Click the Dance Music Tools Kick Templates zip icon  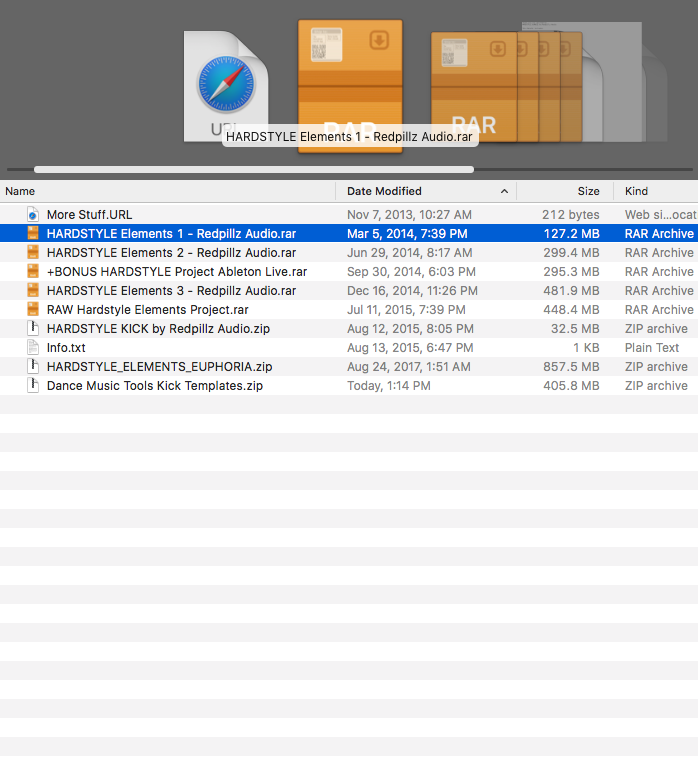tap(33, 386)
